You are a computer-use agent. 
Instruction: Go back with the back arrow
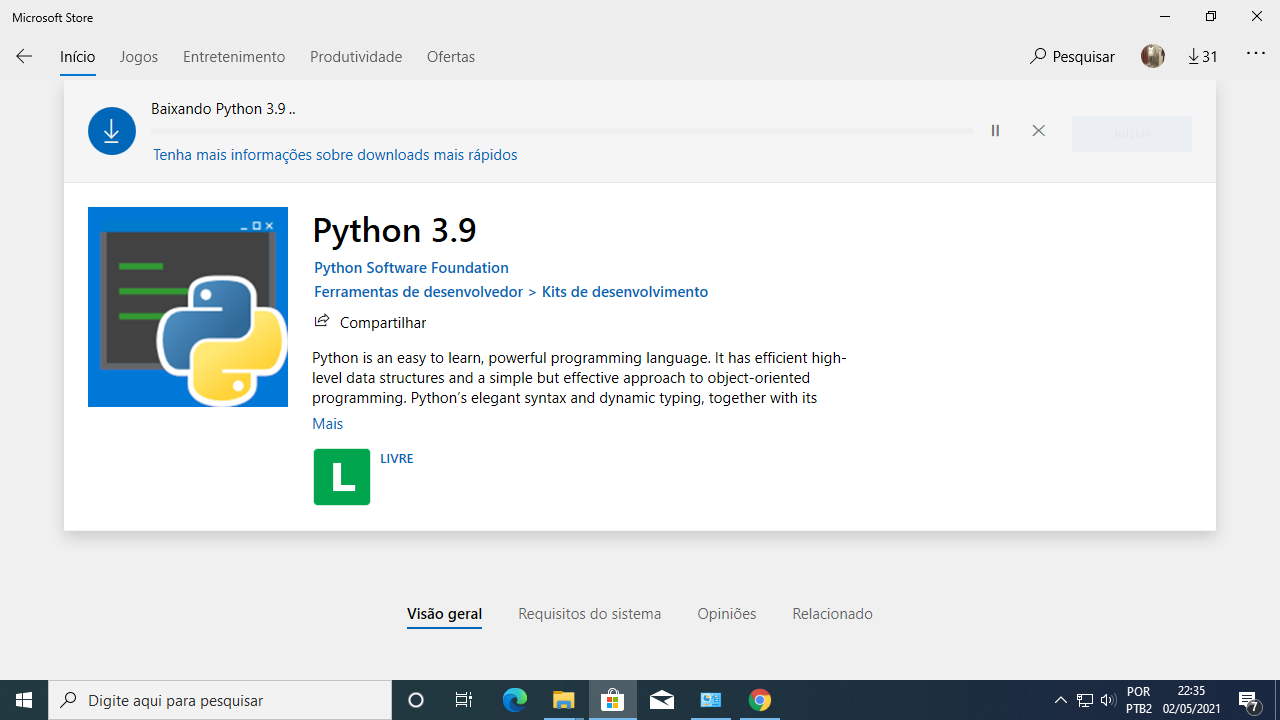click(x=24, y=57)
